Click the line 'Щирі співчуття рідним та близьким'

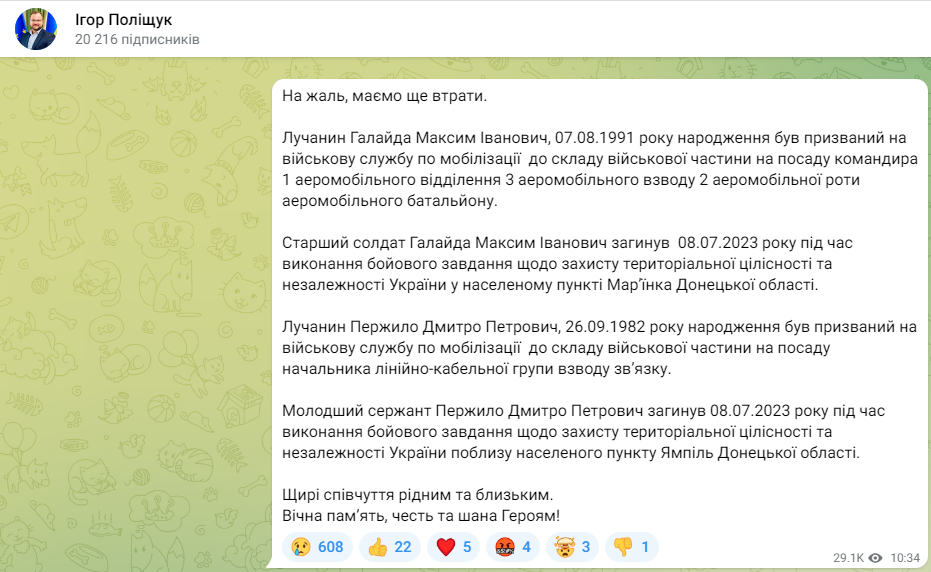coord(417,495)
